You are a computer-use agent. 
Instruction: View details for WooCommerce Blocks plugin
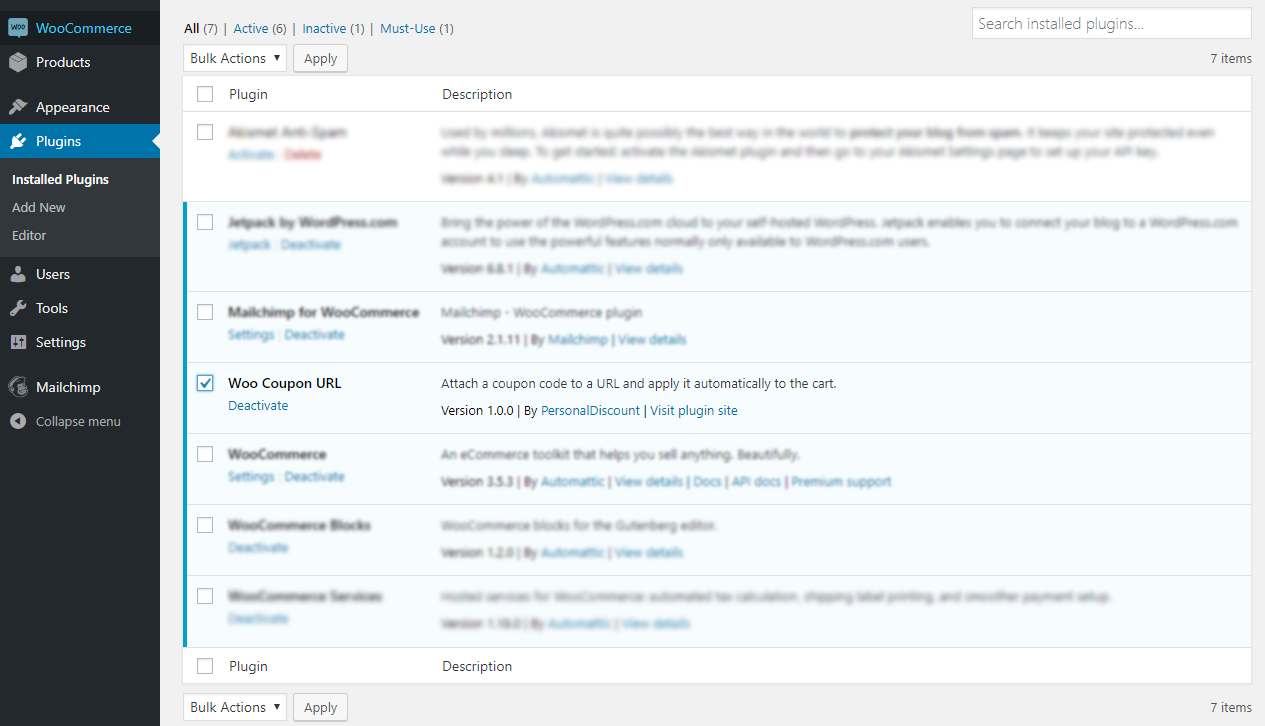pyautogui.click(x=649, y=553)
